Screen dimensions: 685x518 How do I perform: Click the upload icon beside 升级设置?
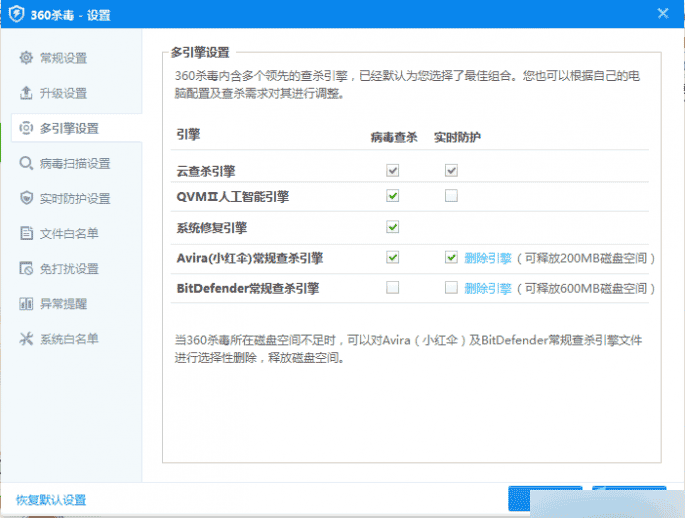[x=26, y=93]
